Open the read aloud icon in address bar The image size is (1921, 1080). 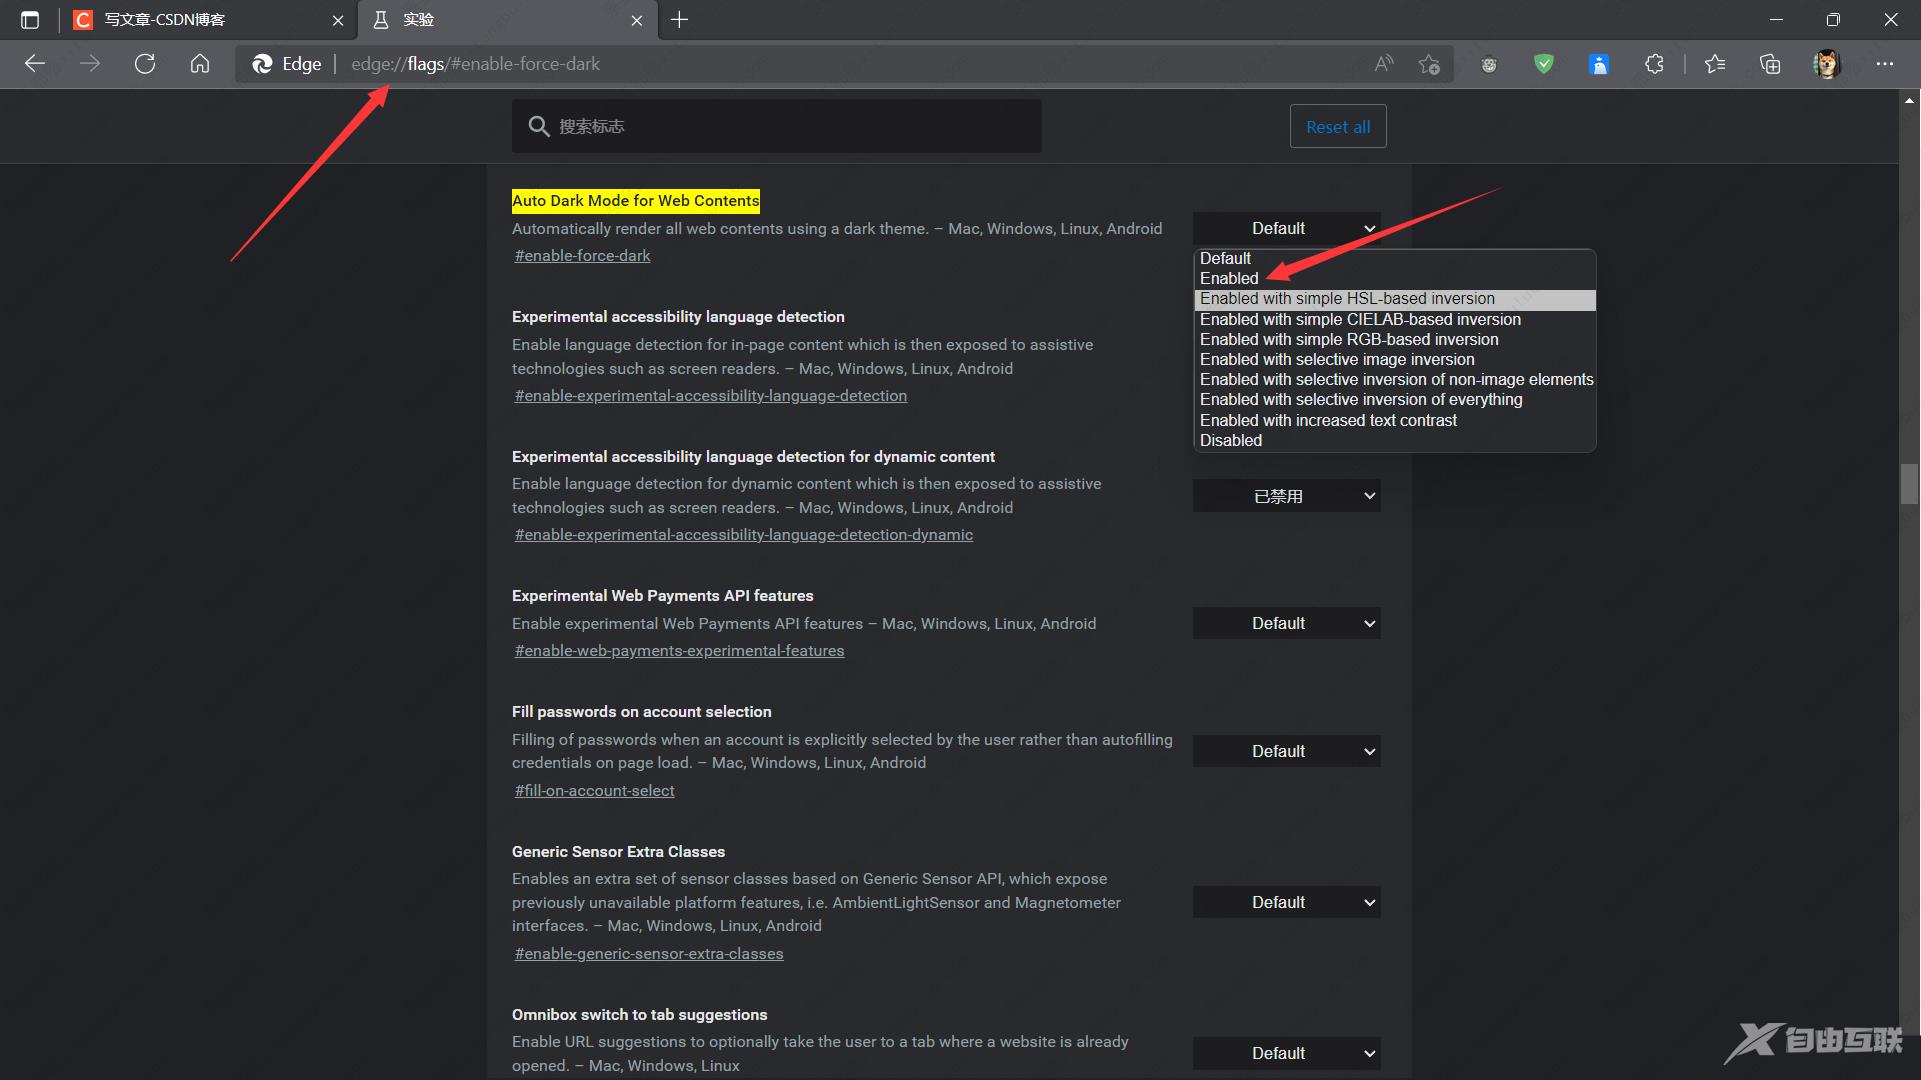(x=1384, y=64)
